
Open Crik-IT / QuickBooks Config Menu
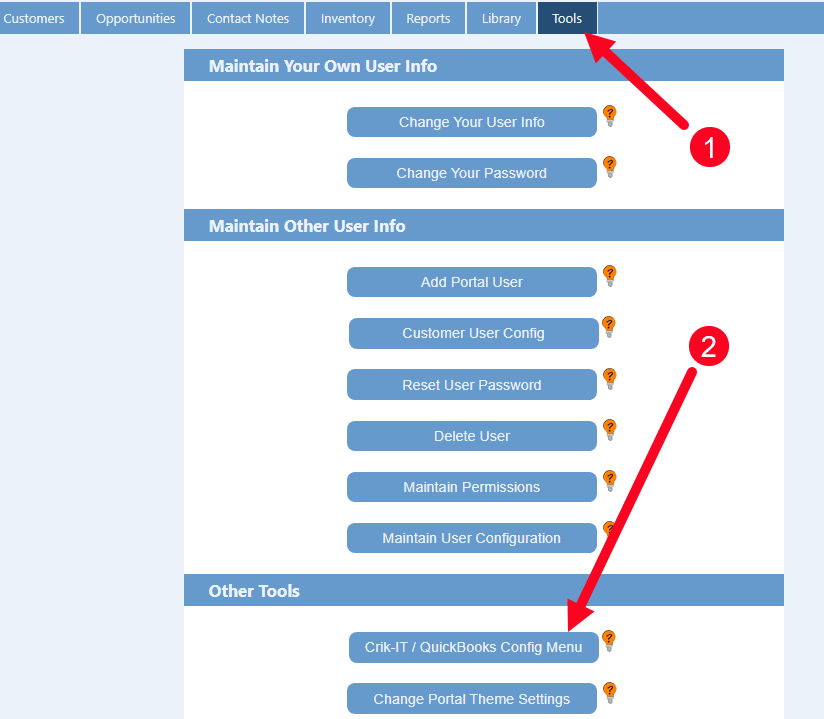point(473,647)
